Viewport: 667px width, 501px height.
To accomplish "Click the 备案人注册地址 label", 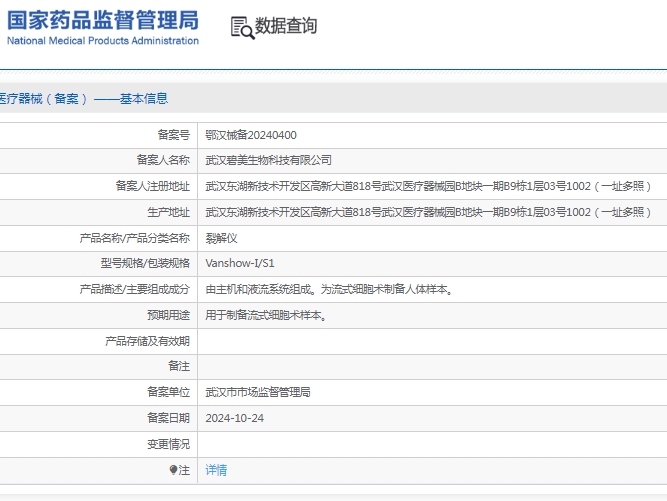I will click(x=153, y=186).
